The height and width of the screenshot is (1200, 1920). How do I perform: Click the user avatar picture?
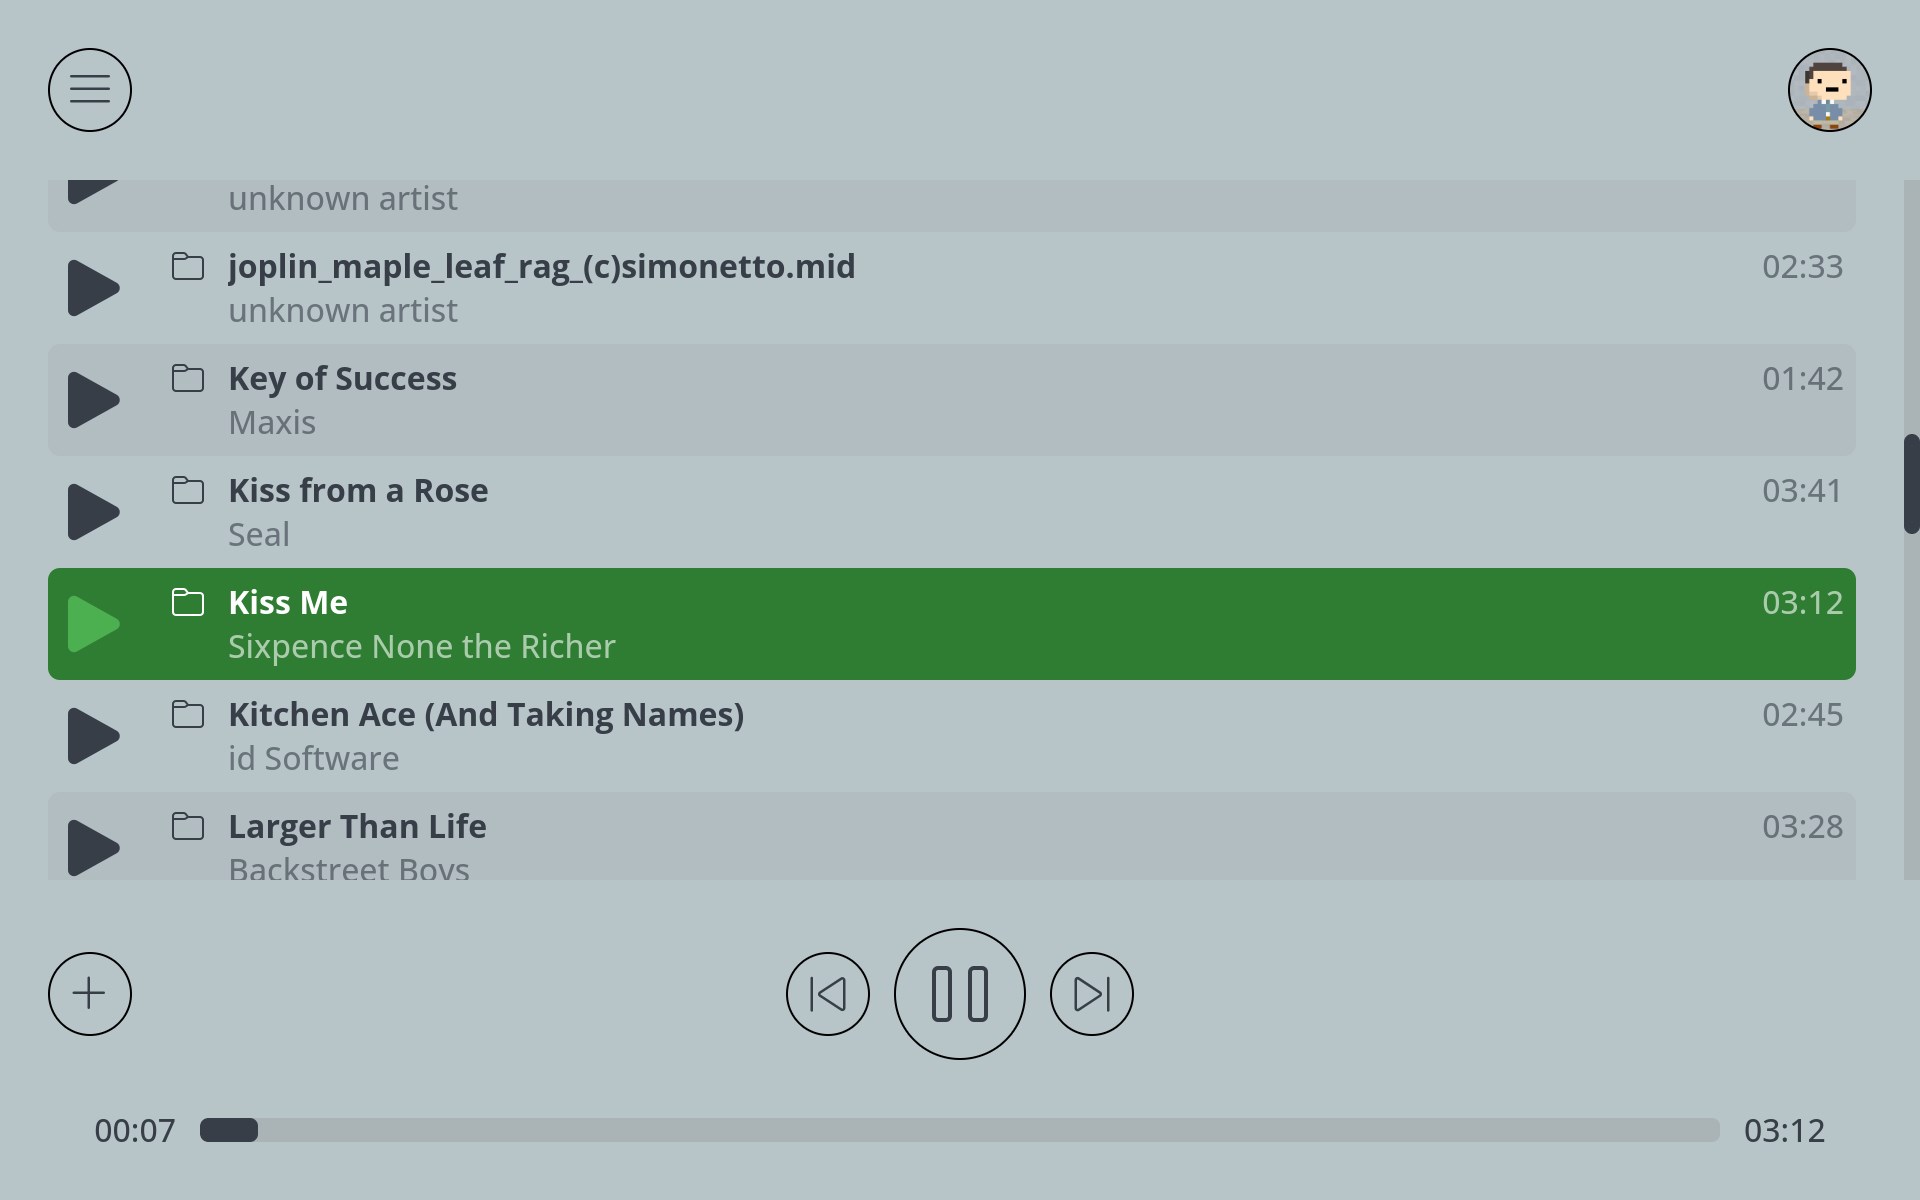(x=1829, y=90)
